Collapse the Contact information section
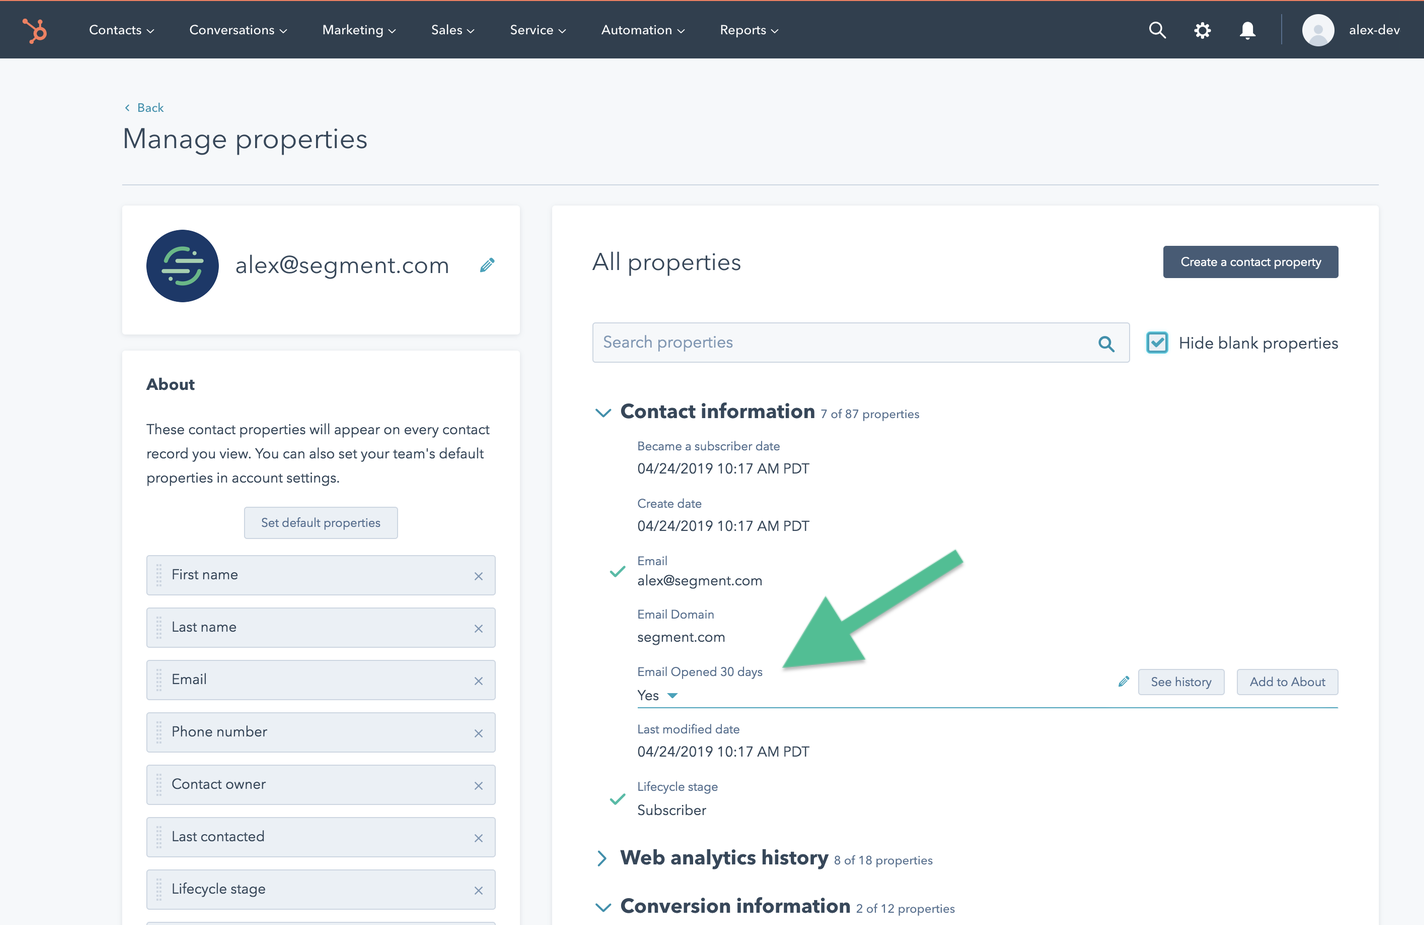Image resolution: width=1424 pixels, height=925 pixels. click(x=603, y=412)
